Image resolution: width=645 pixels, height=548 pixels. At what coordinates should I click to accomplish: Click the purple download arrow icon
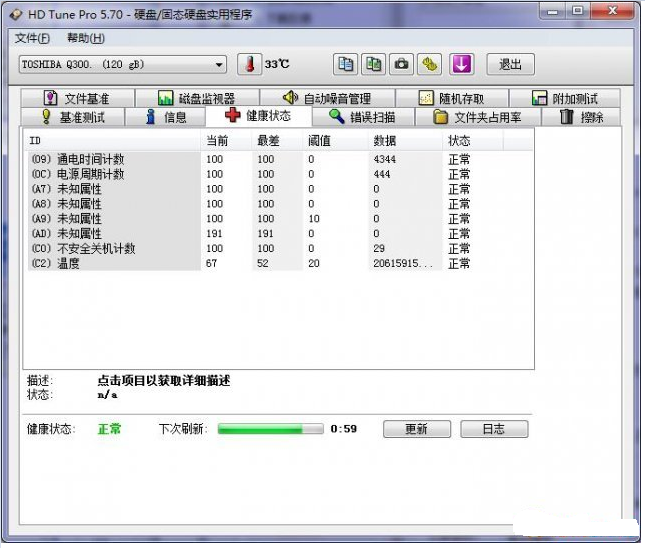461,64
